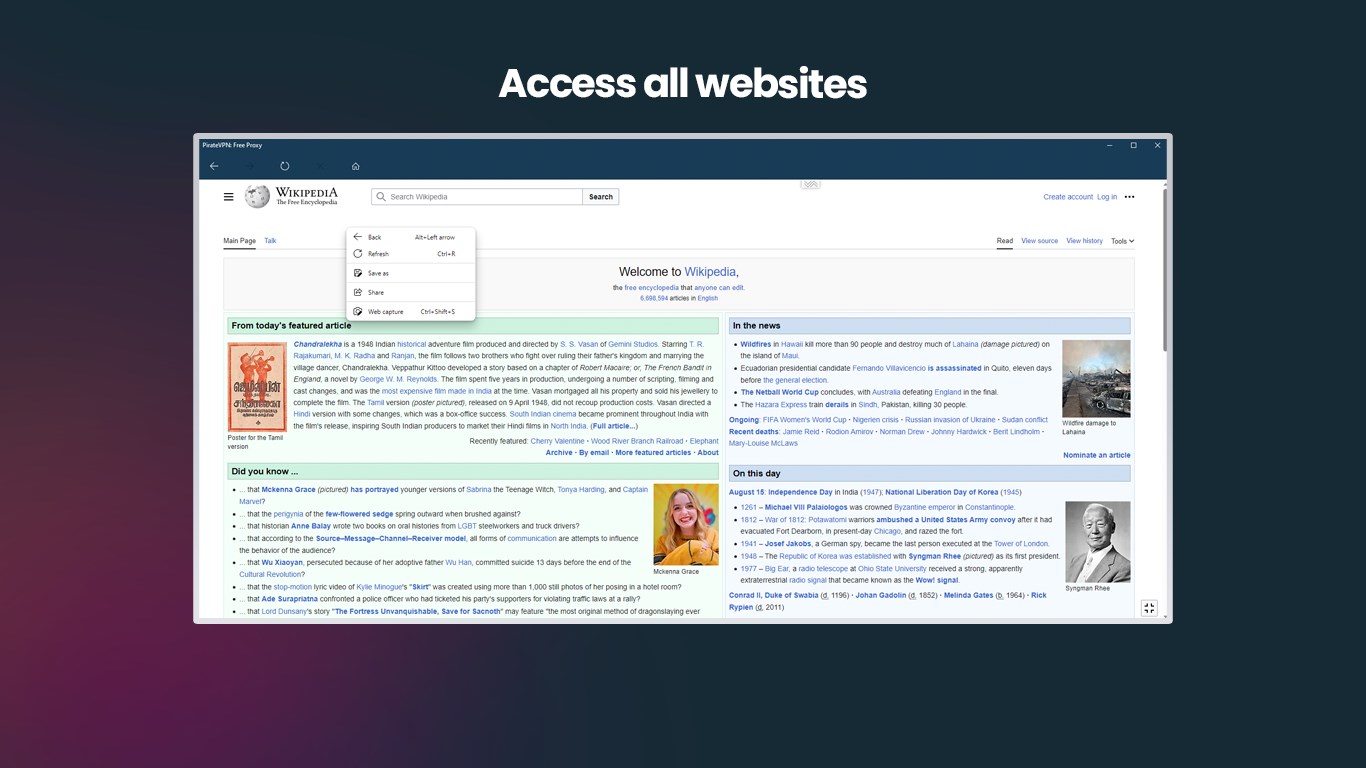Open the Lahaina wildfire damage photo
The image size is (1366, 768).
1096,378
